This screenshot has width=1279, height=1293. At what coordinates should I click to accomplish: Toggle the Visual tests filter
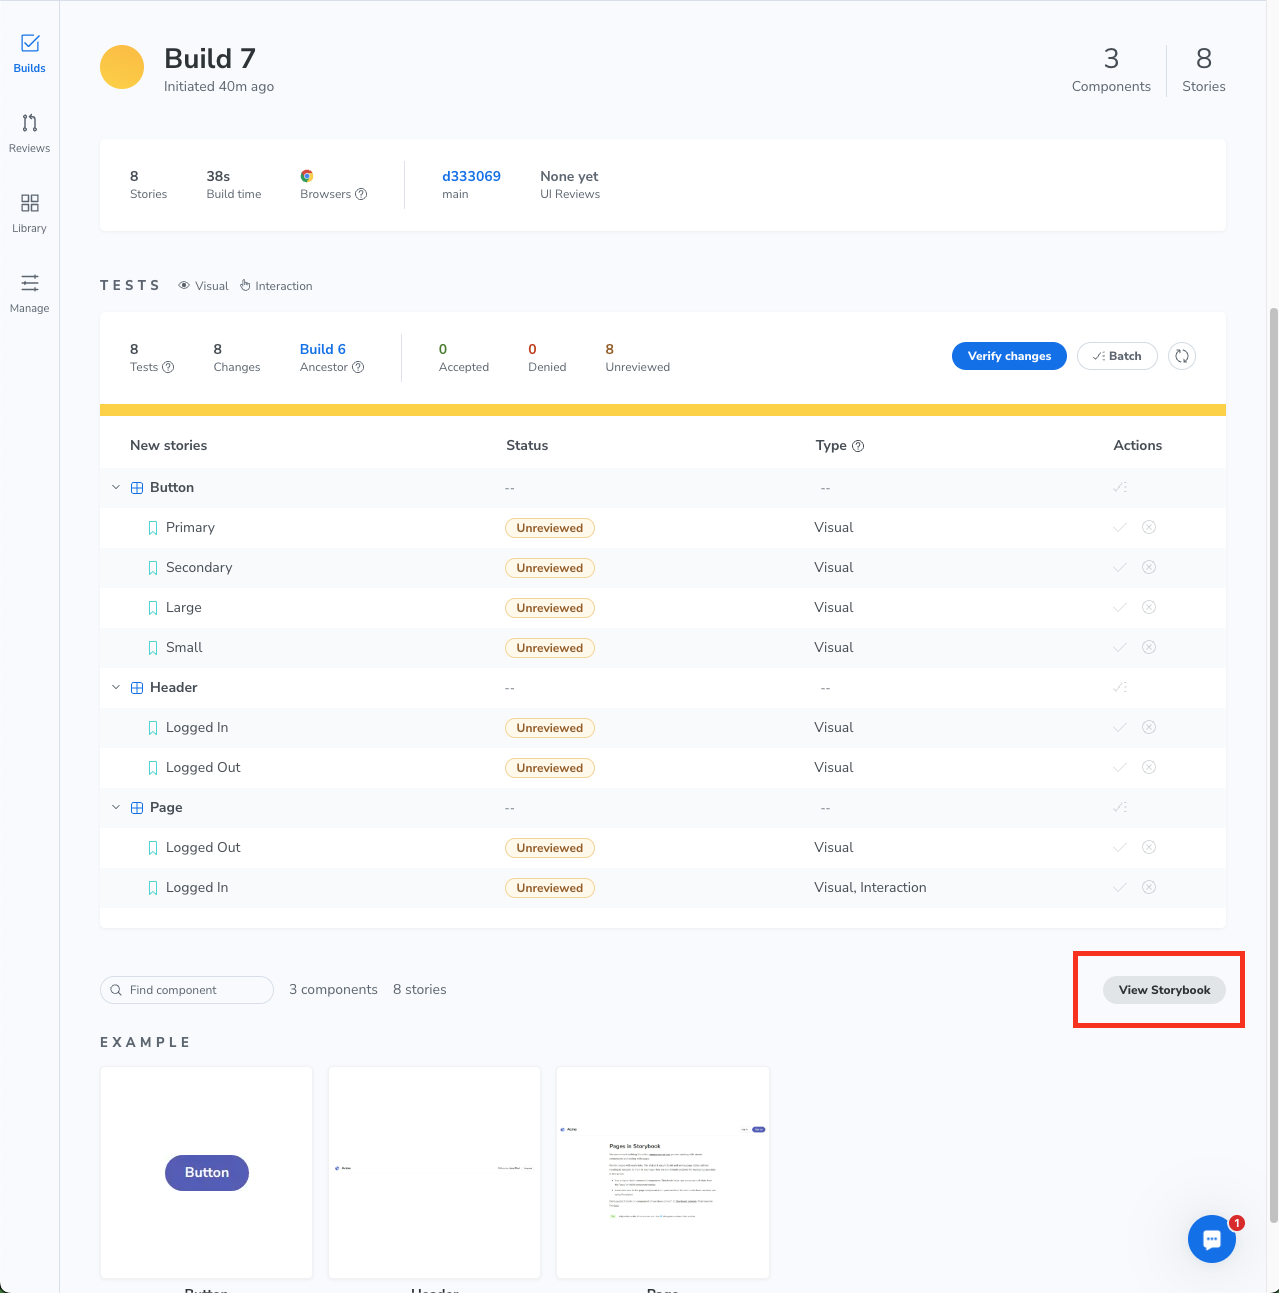coord(204,286)
